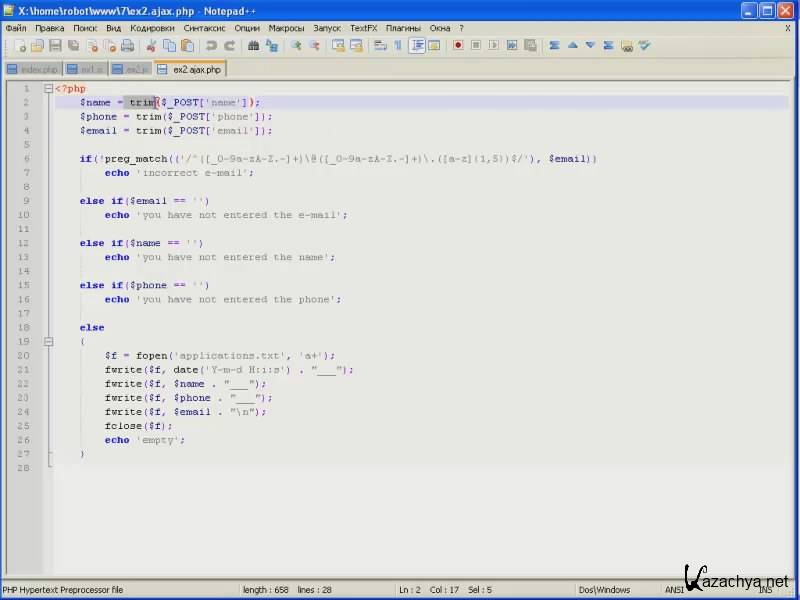The image size is (800, 600).
Task: Click the Zoom in toolbar icon
Action: pyautogui.click(x=296, y=45)
